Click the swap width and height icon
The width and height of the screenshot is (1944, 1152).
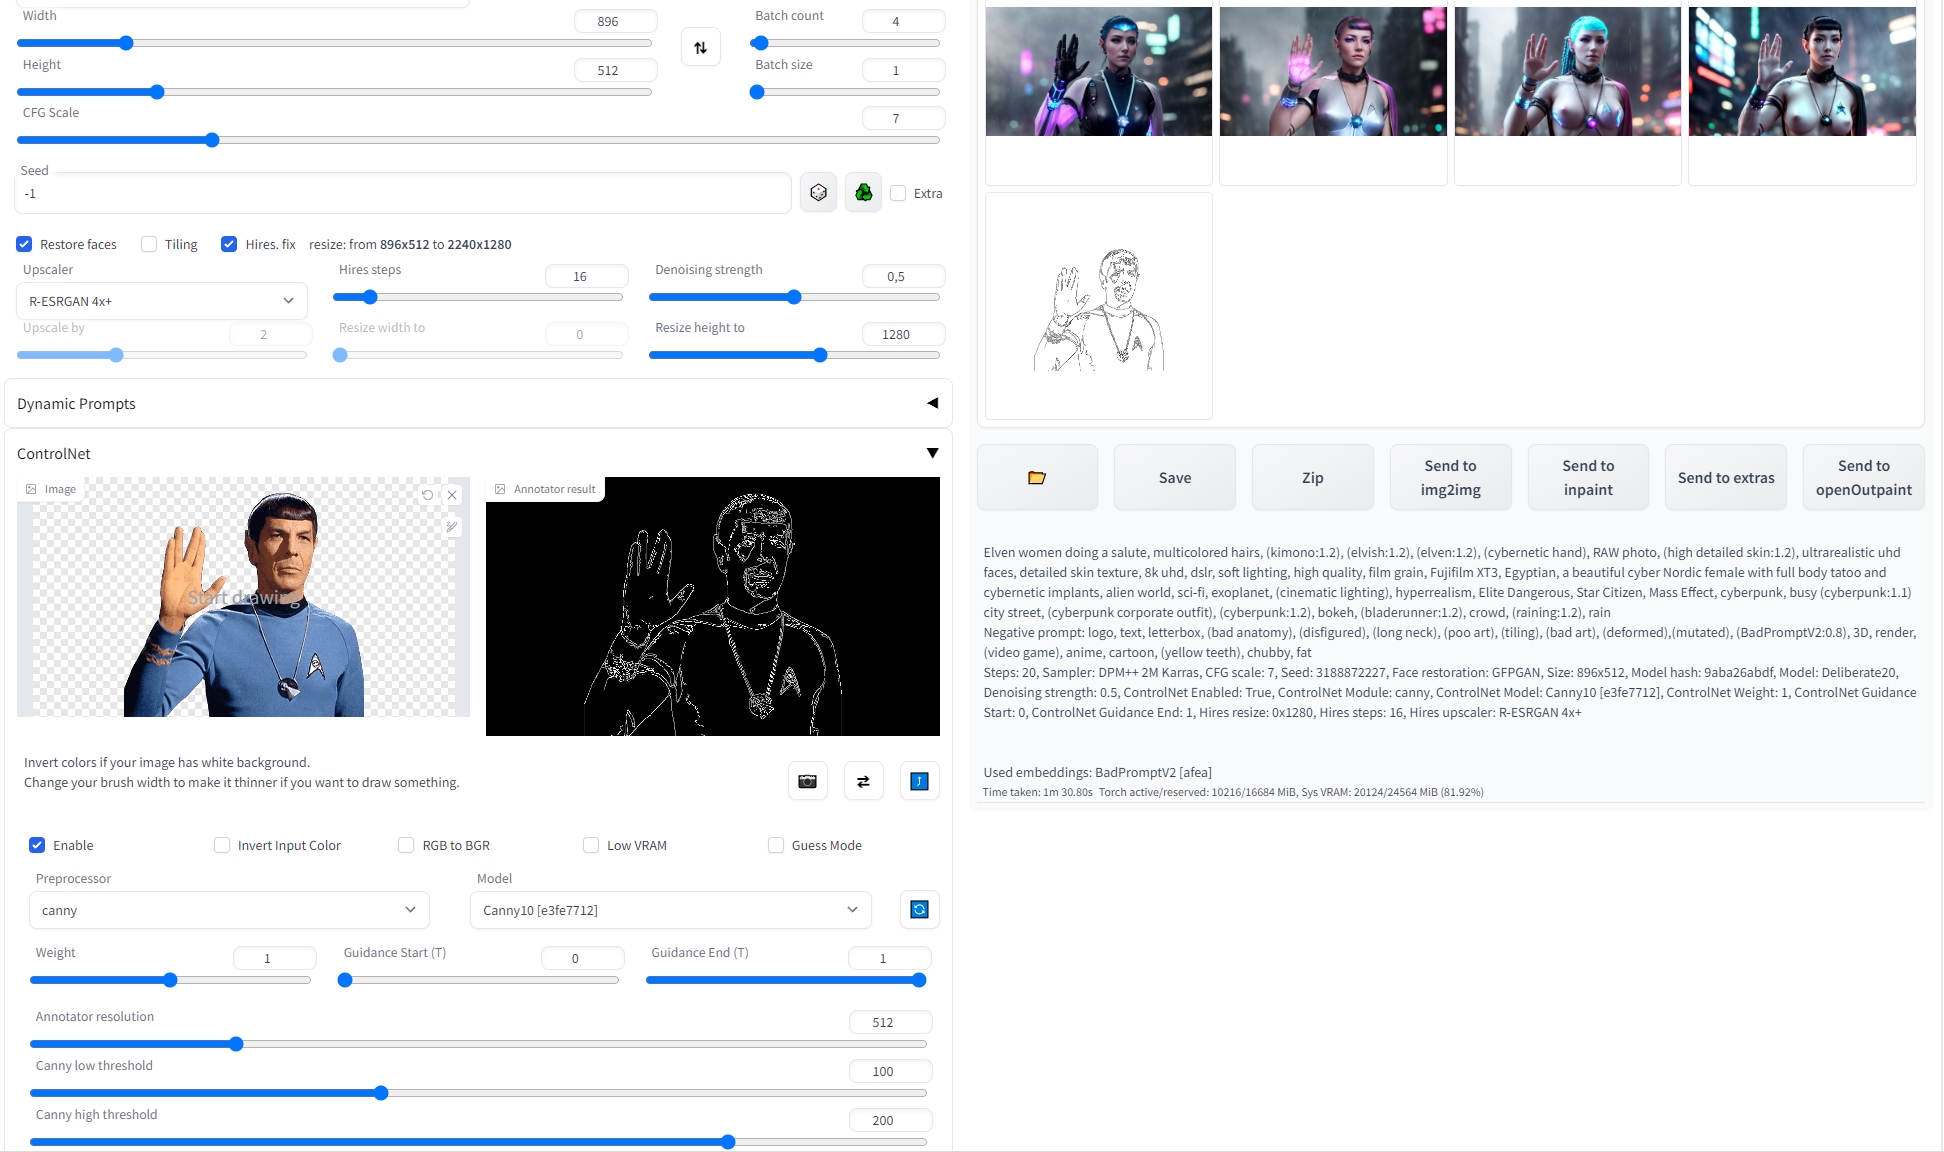pyautogui.click(x=700, y=47)
